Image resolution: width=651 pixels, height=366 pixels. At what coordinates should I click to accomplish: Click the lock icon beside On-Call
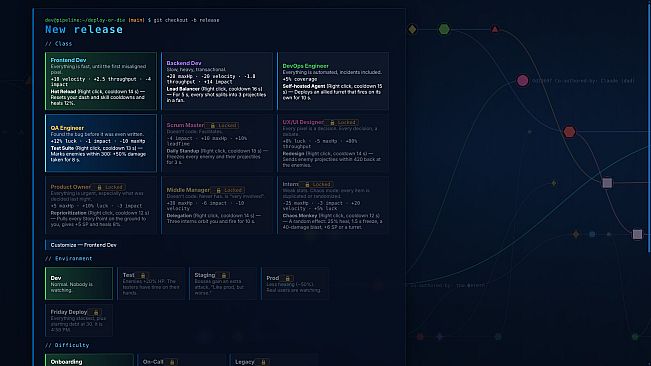click(171, 362)
